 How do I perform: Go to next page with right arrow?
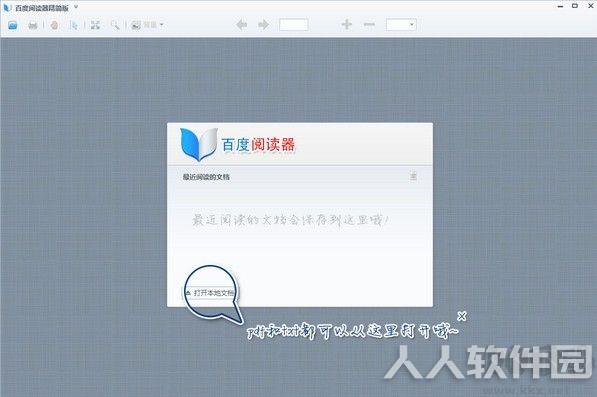pos(263,25)
